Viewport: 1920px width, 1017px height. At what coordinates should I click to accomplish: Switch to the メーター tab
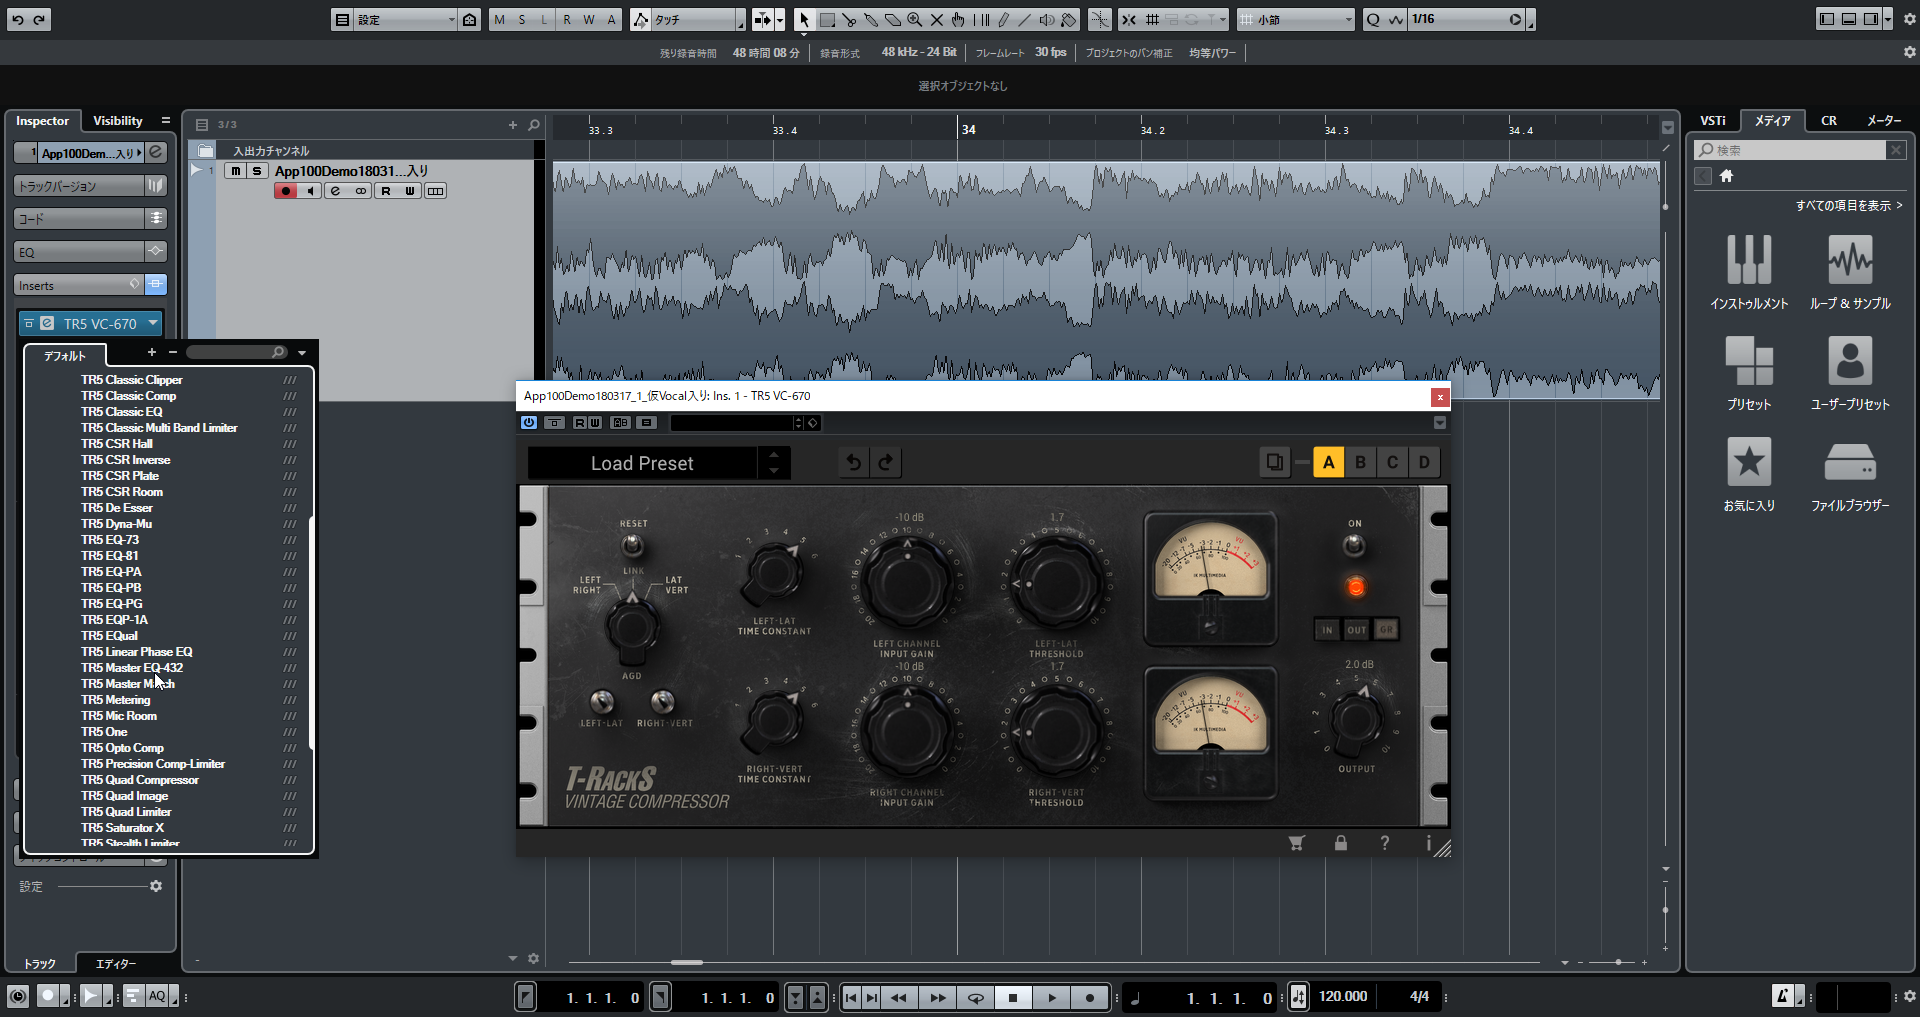[x=1884, y=121]
